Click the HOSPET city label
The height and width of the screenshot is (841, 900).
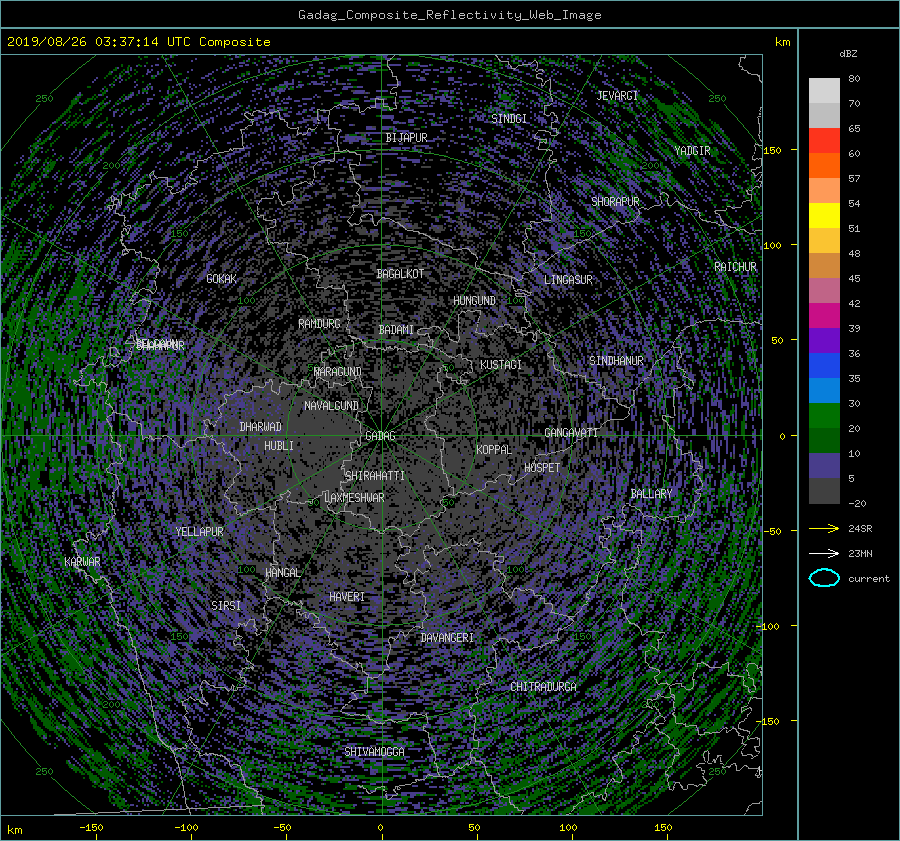point(542,468)
